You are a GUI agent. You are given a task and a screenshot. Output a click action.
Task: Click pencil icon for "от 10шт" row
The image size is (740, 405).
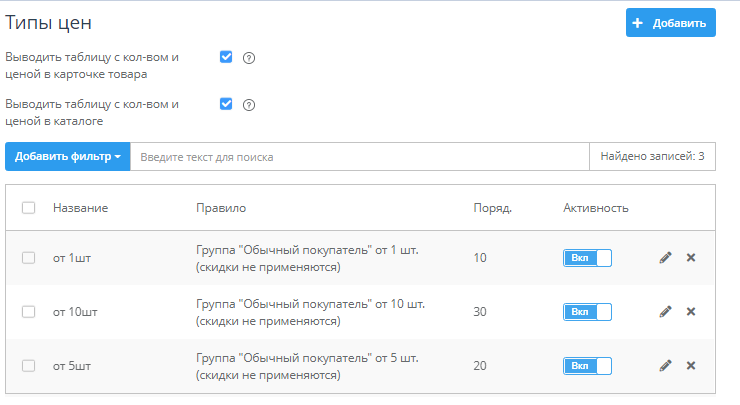tap(665, 312)
